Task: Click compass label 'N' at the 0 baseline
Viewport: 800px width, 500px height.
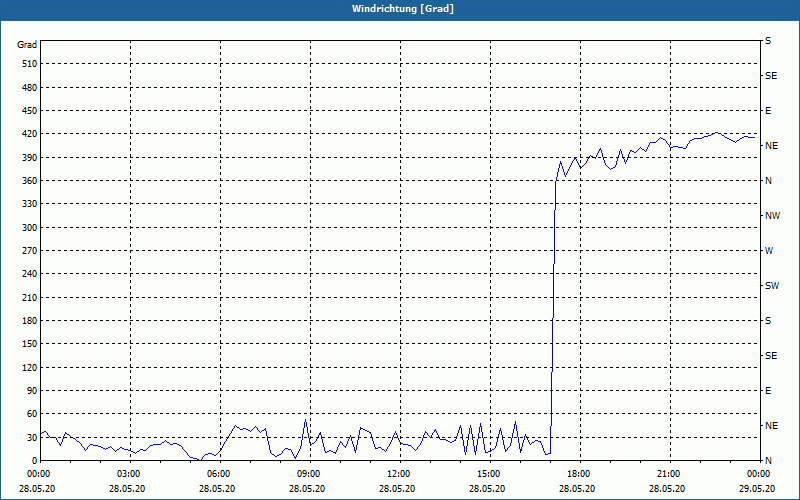Action: click(x=768, y=461)
